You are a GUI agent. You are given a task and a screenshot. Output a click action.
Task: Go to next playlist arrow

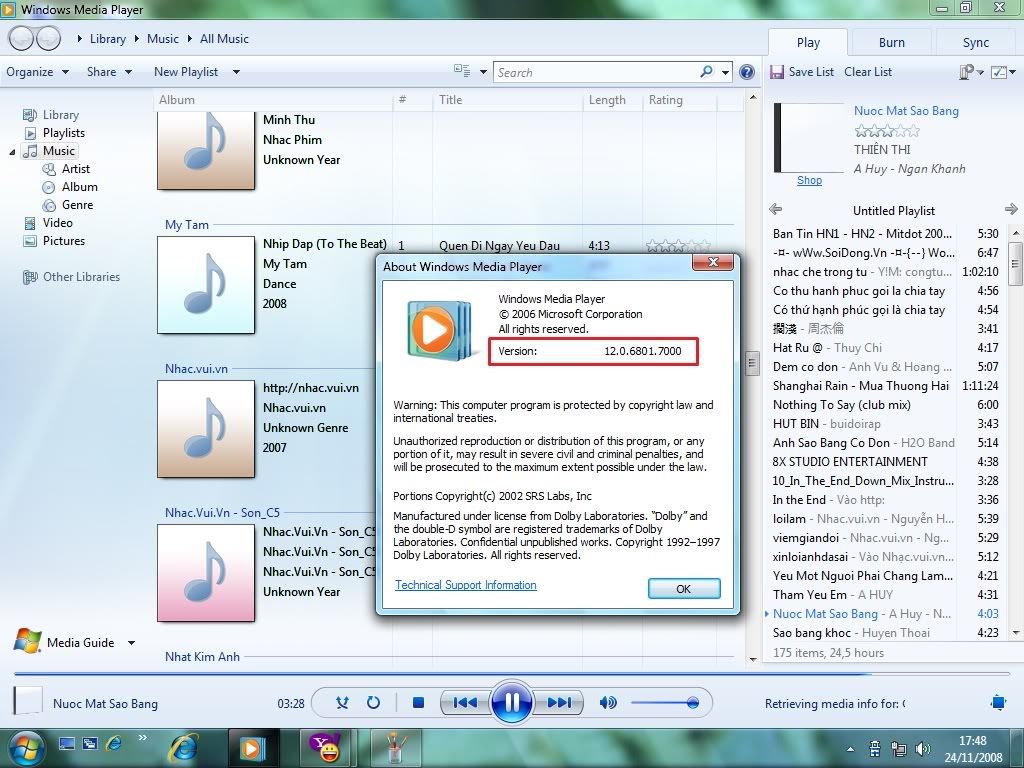[1011, 209]
